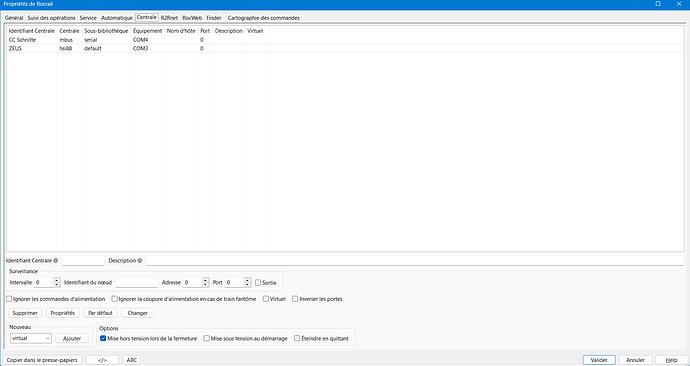Focus the Description input field
The image size is (690, 366).
415,260
